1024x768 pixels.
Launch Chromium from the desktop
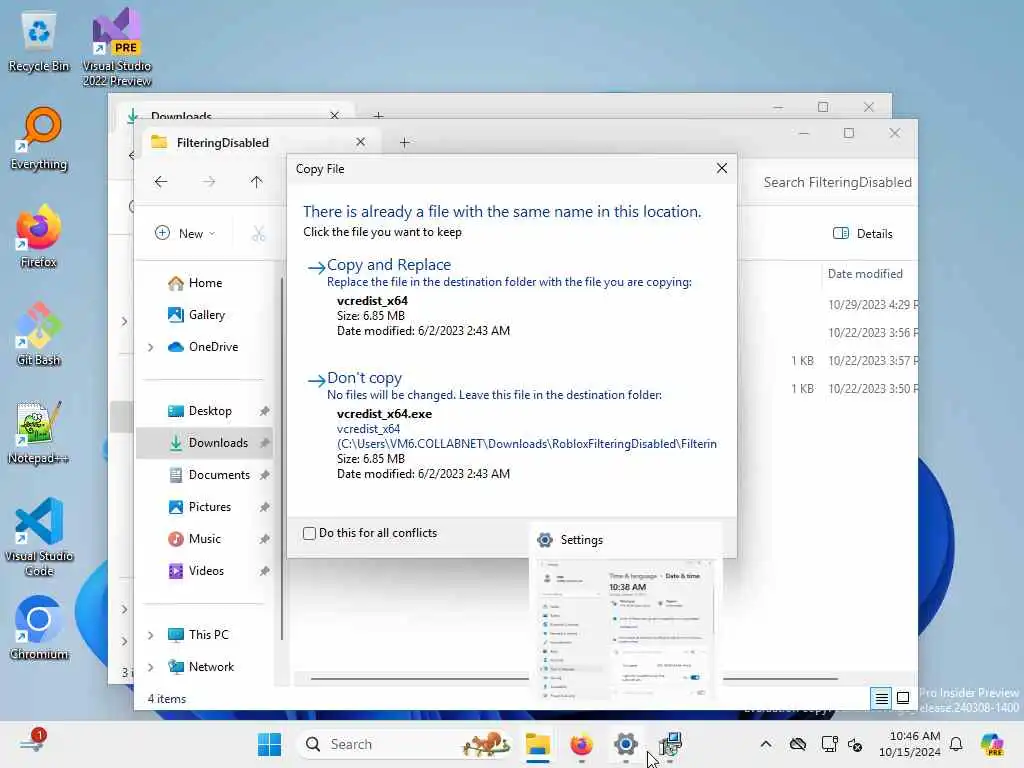pyautogui.click(x=39, y=629)
